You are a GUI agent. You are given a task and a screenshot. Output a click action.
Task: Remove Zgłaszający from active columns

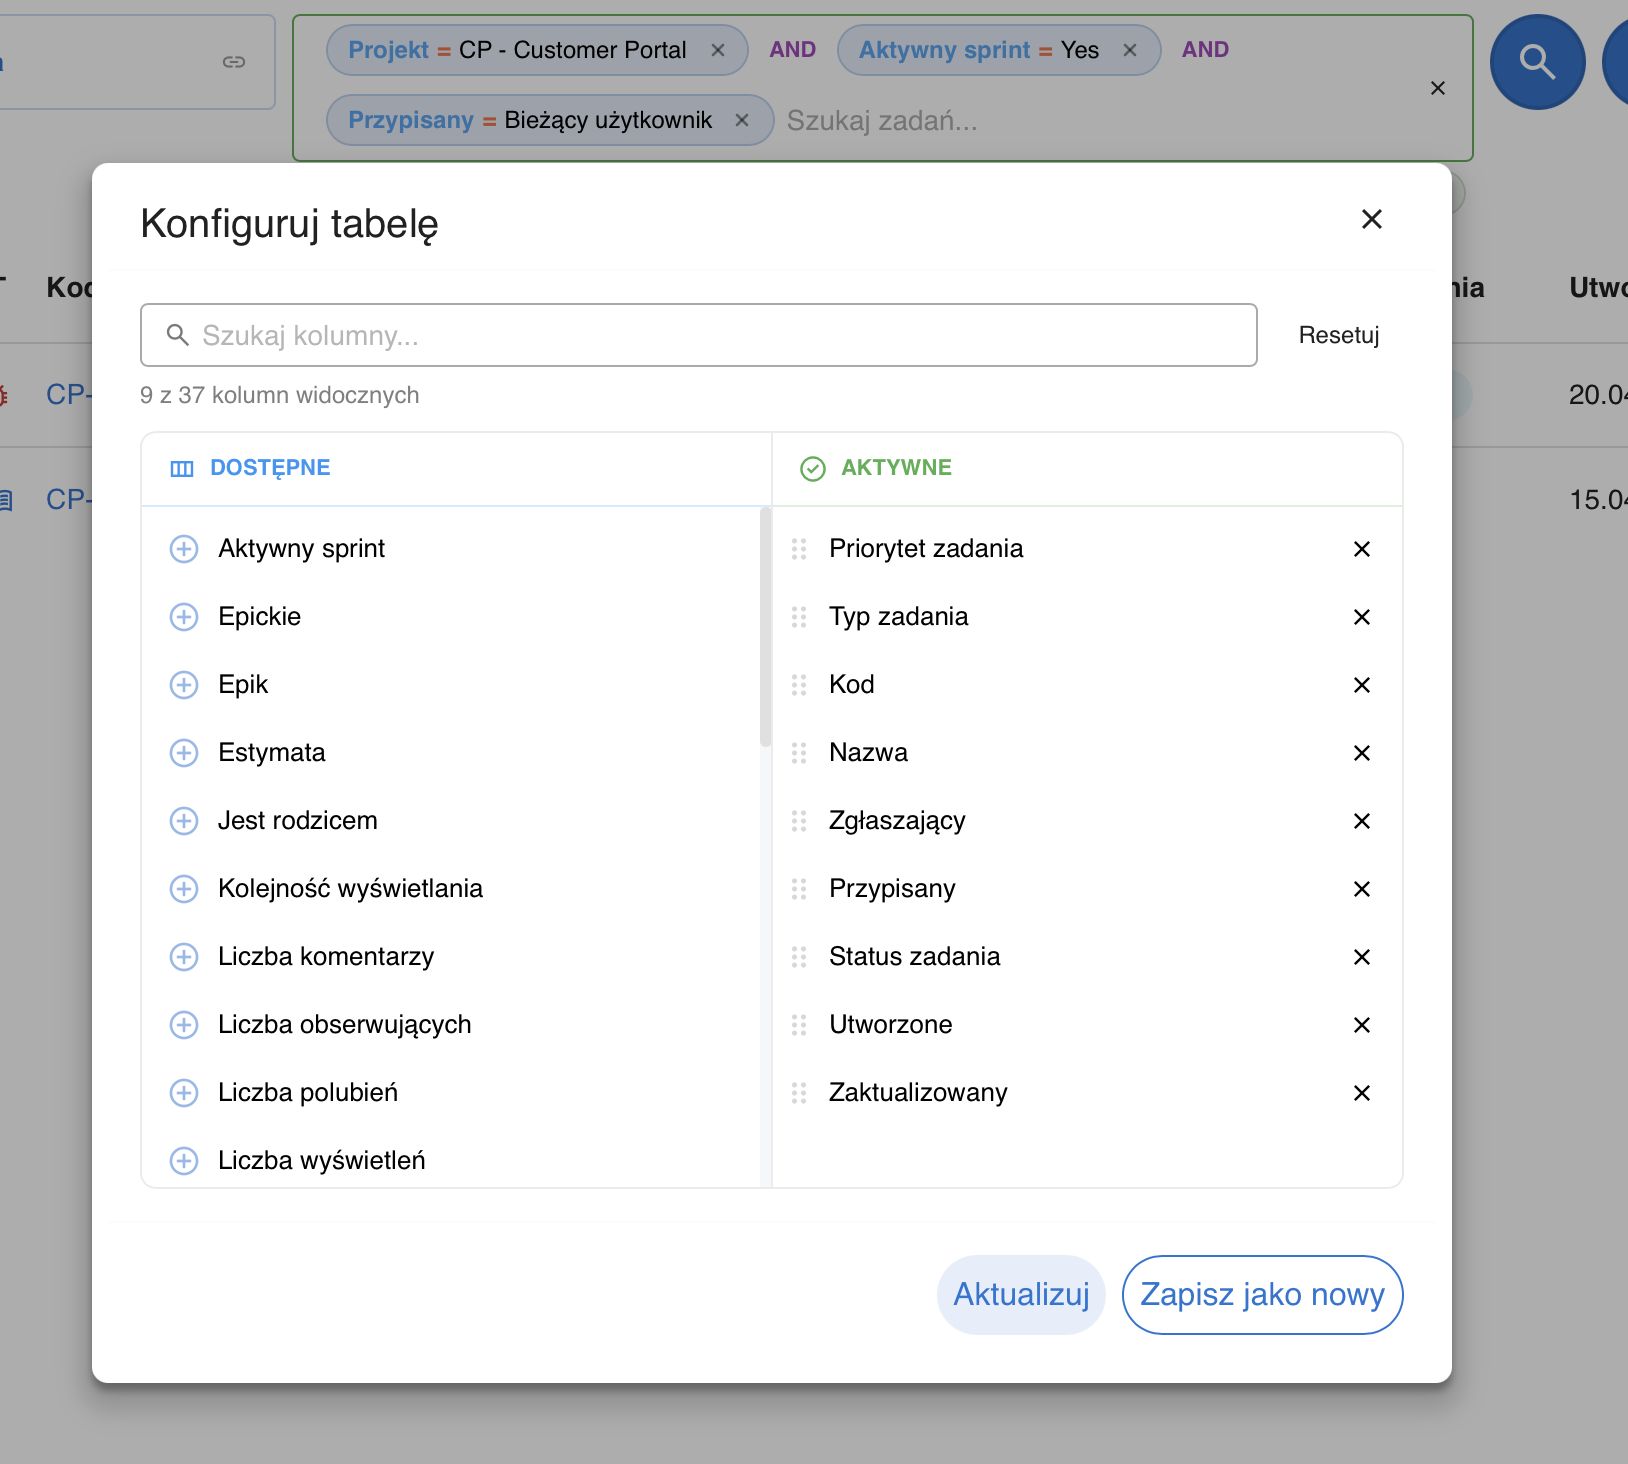click(x=1362, y=821)
